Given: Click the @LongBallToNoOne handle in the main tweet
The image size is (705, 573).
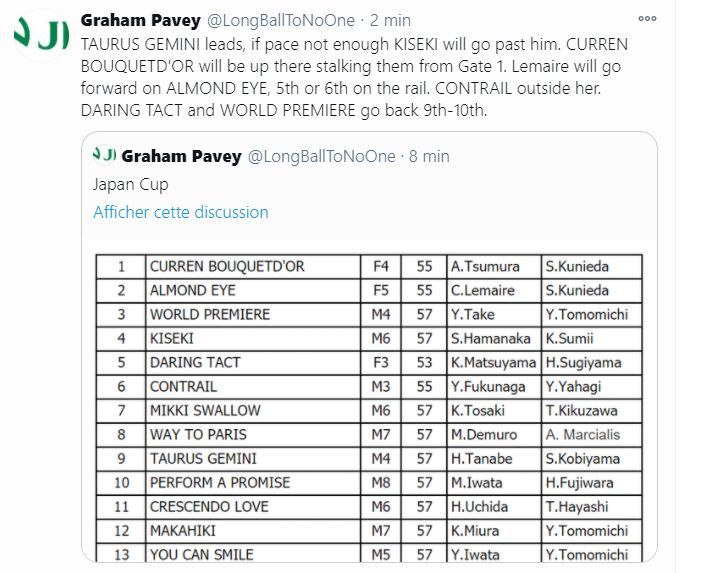Looking at the screenshot, I should [281, 20].
